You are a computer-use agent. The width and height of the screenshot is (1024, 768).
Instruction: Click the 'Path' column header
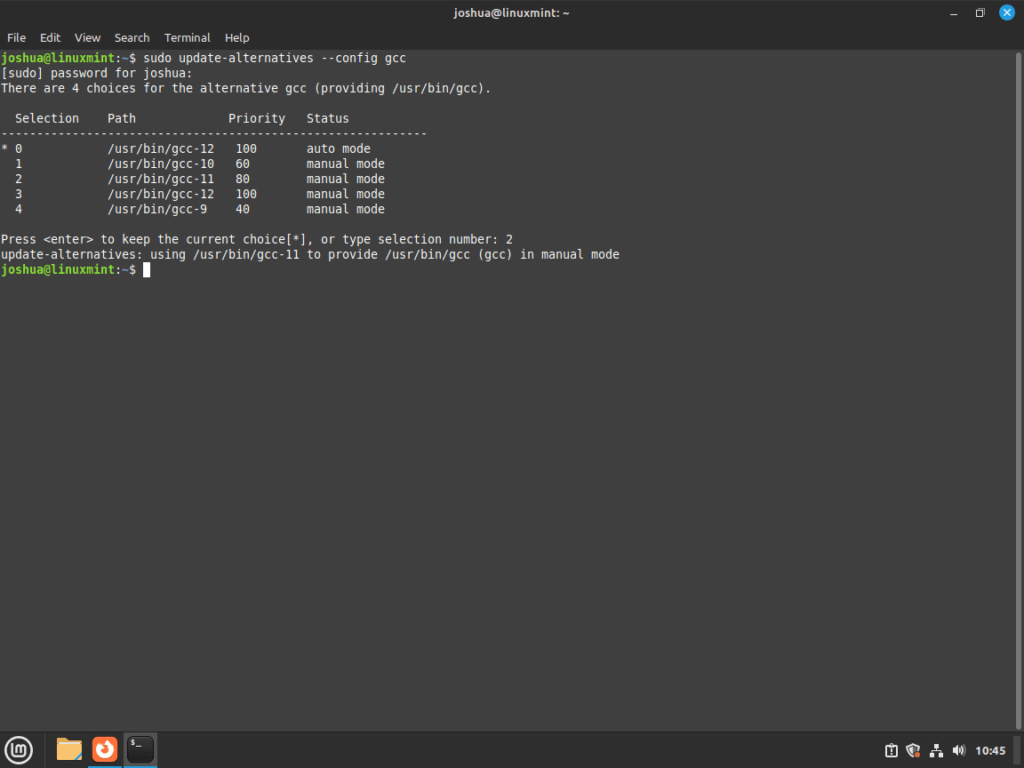[121, 118]
